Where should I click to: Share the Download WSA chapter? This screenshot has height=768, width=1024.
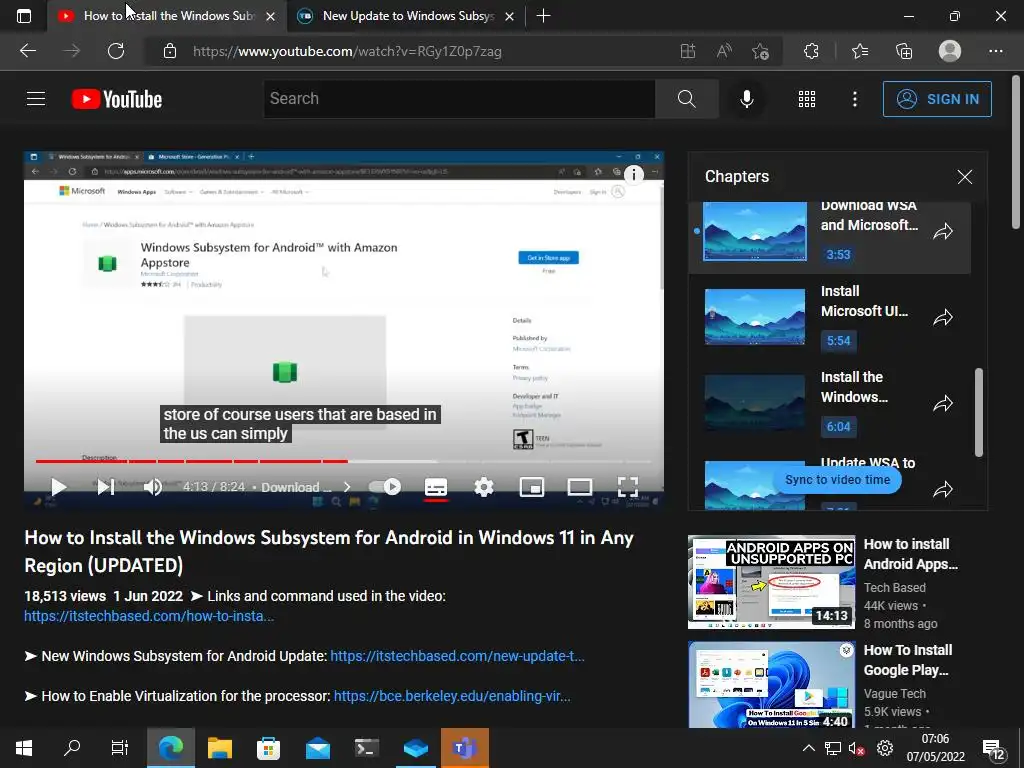click(943, 231)
